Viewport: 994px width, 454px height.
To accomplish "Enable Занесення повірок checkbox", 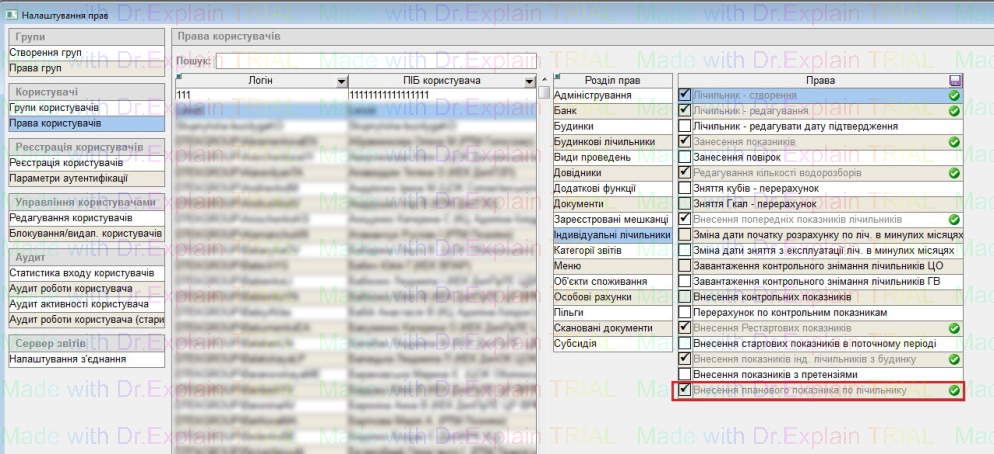I will [x=685, y=157].
